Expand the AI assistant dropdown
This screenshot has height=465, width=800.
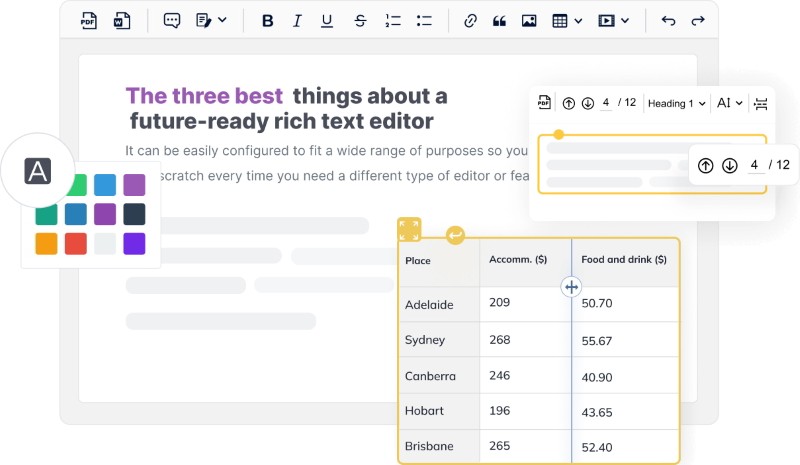coord(730,103)
